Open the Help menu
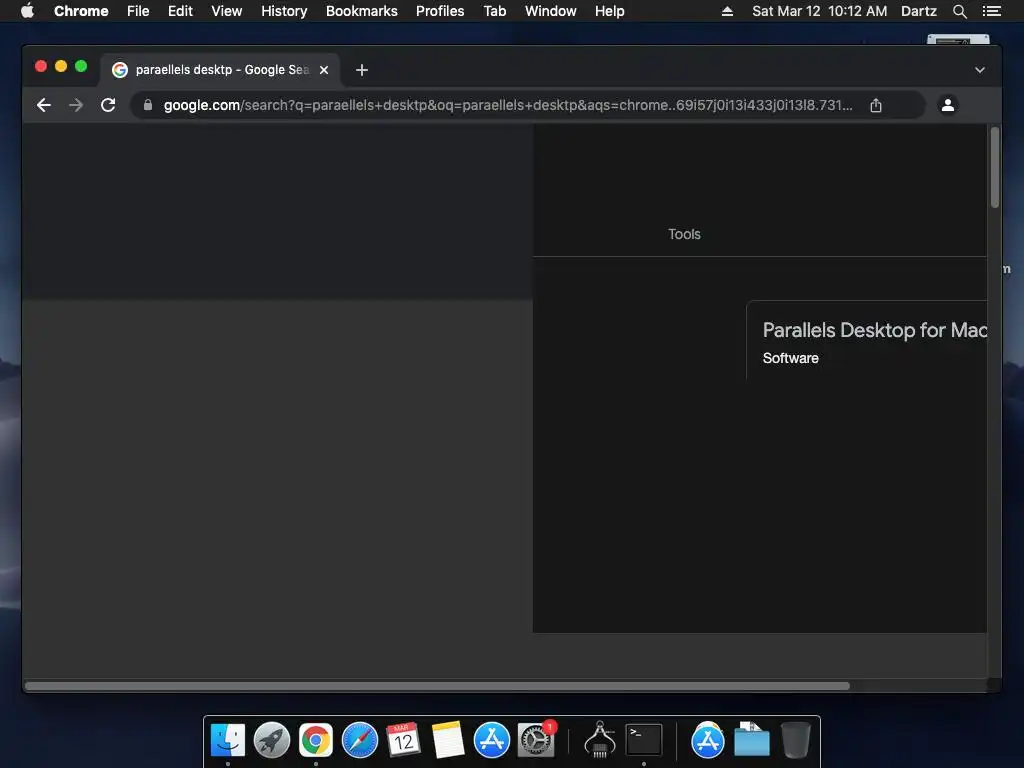This screenshot has width=1024, height=768. [x=609, y=11]
